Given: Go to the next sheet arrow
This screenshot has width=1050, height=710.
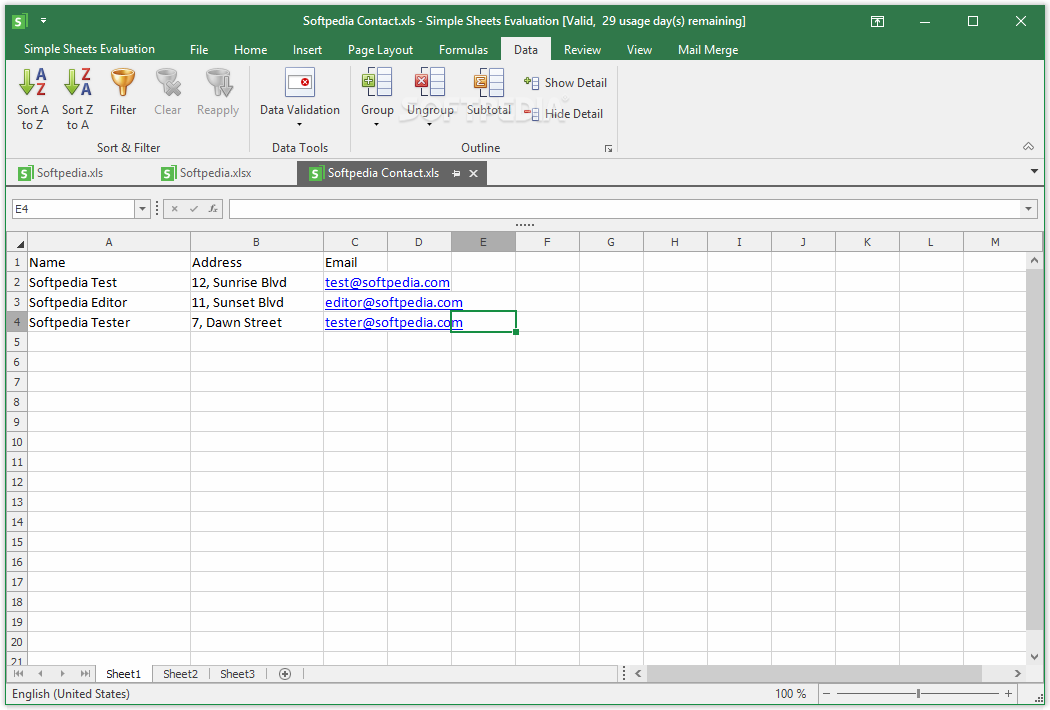Looking at the screenshot, I should coord(62,674).
